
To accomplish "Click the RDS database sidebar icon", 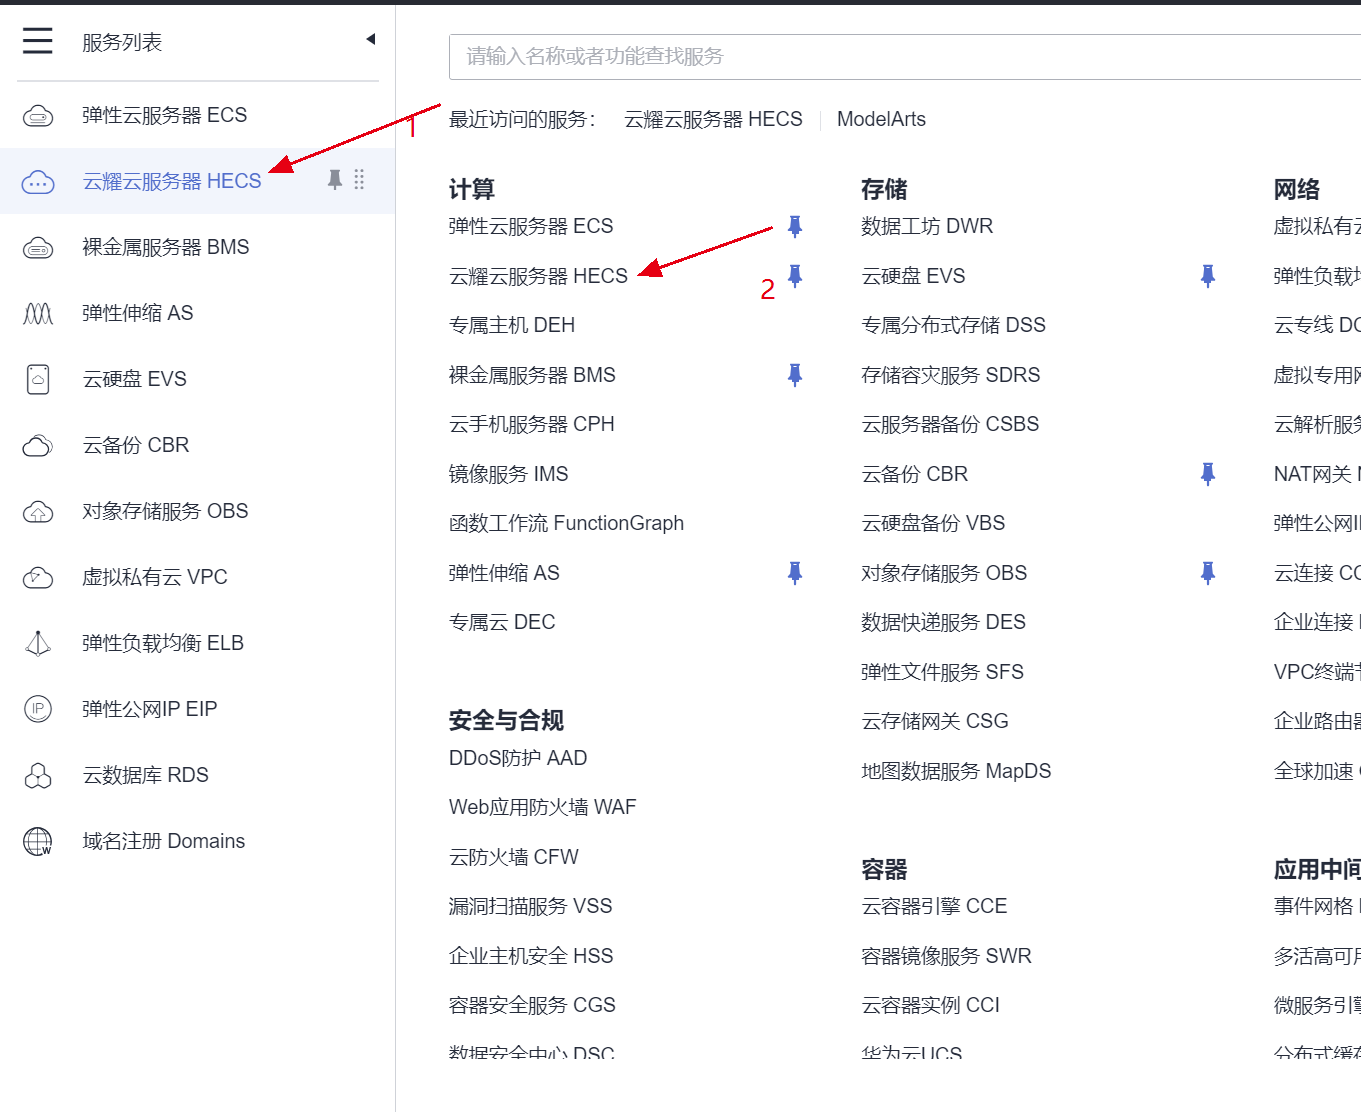I will coord(38,776).
